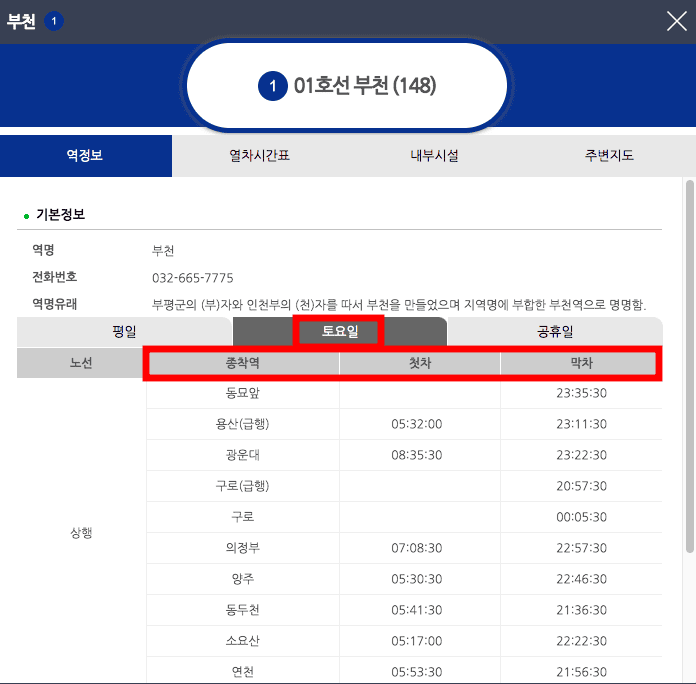Viewport: 696px width, 684px height.
Task: Click last train time 22:57:30
Action: [x=581, y=548]
